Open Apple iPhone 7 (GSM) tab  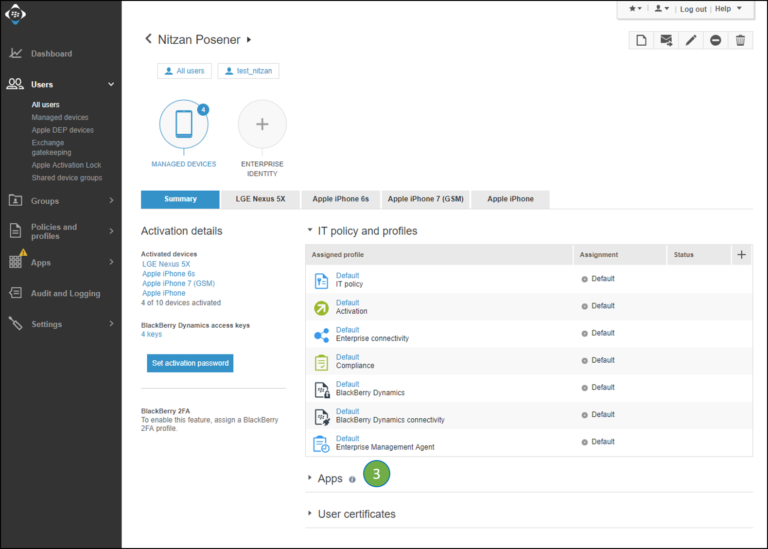[x=425, y=199]
